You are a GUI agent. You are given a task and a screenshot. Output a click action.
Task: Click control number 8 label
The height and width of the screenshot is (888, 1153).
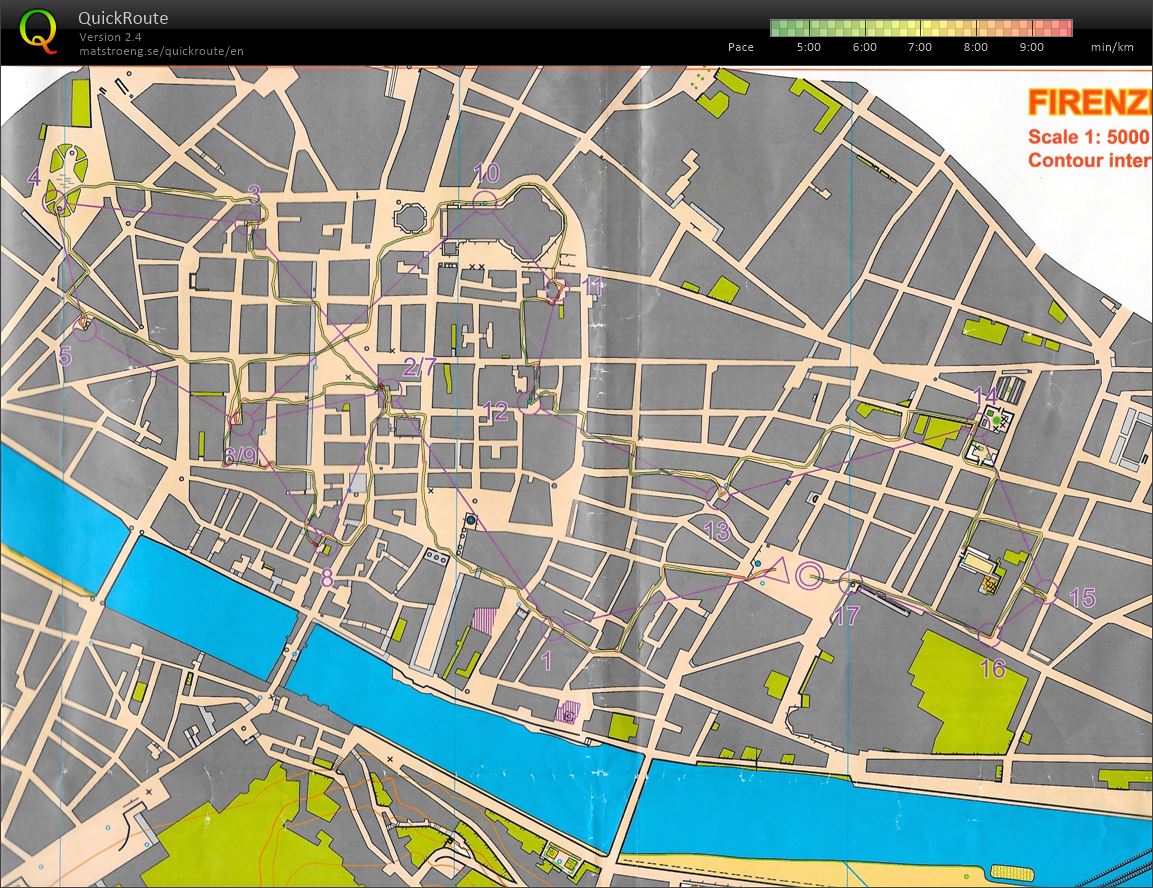click(x=326, y=578)
